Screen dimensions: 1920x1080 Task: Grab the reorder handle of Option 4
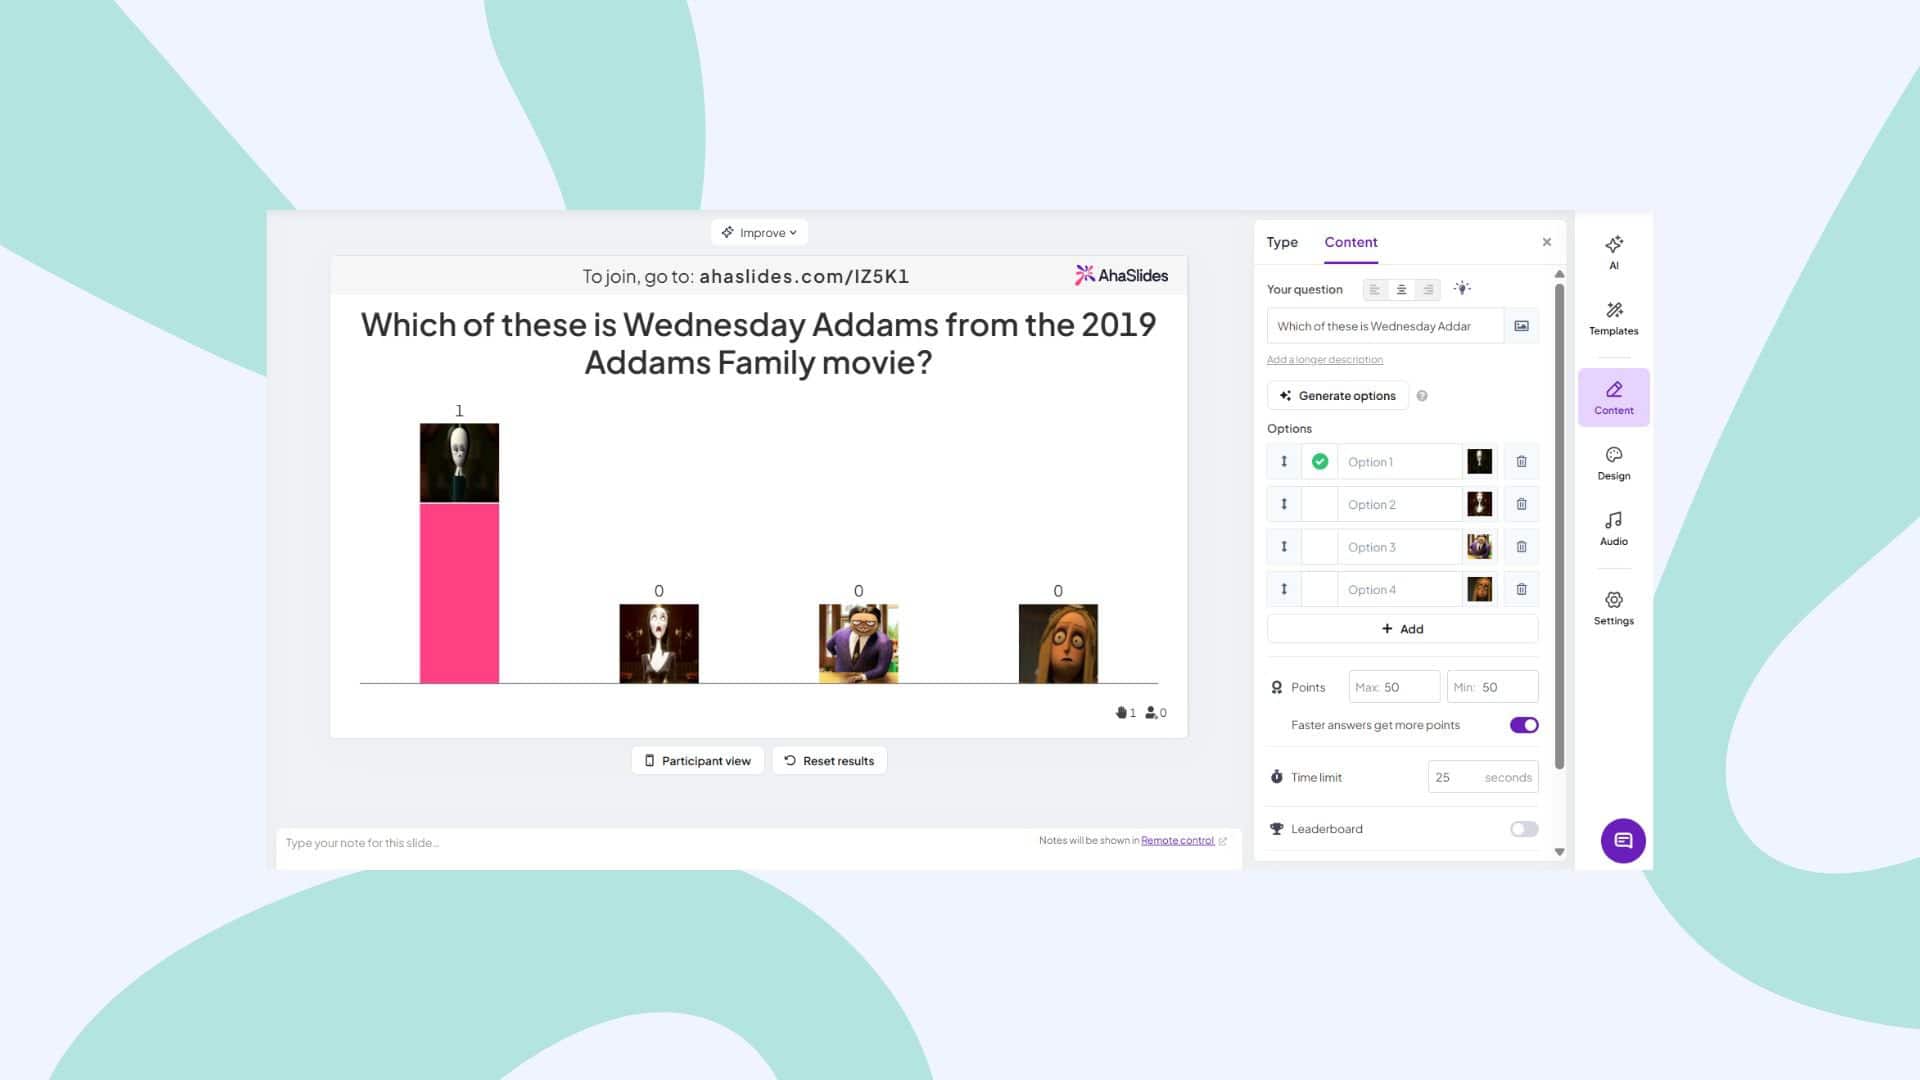point(1284,590)
